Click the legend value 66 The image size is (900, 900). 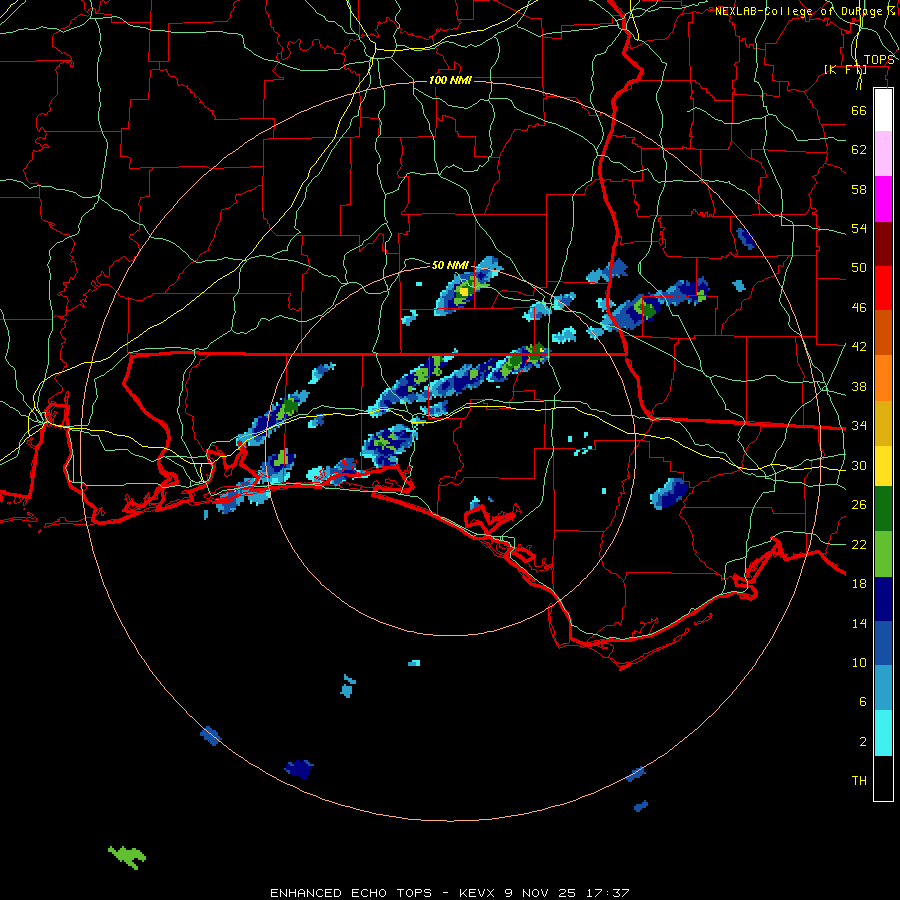coord(859,110)
